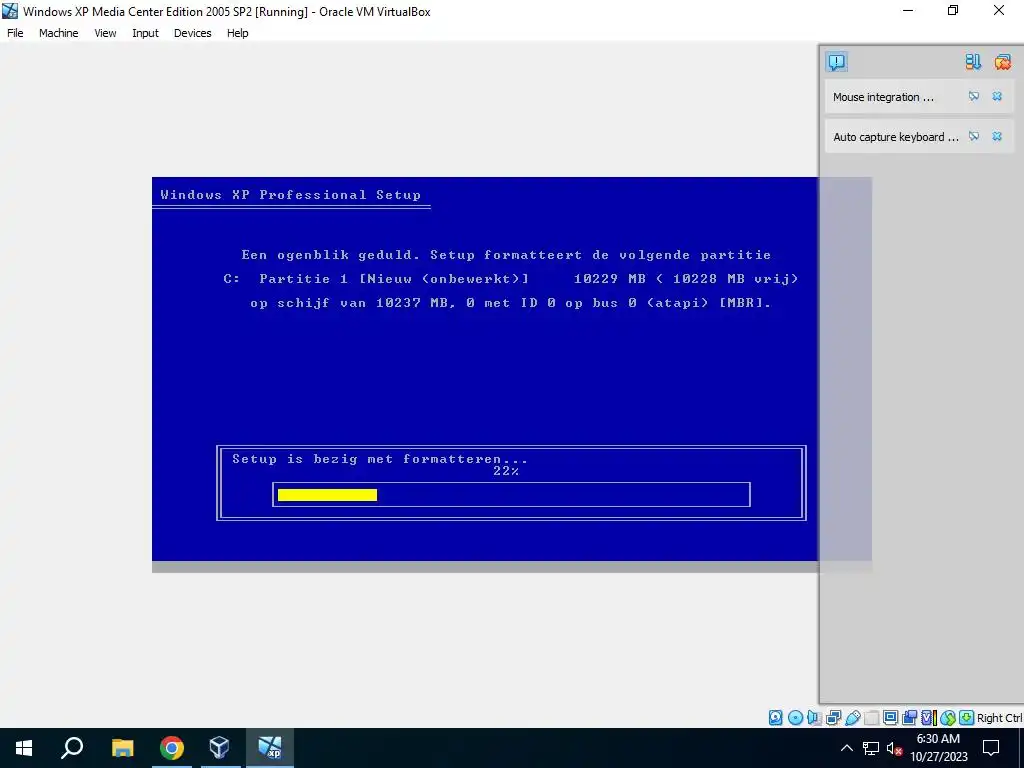Click 'Setup is bezig met formatteren...' text
This screenshot has width=1024, height=768.
pos(379,458)
